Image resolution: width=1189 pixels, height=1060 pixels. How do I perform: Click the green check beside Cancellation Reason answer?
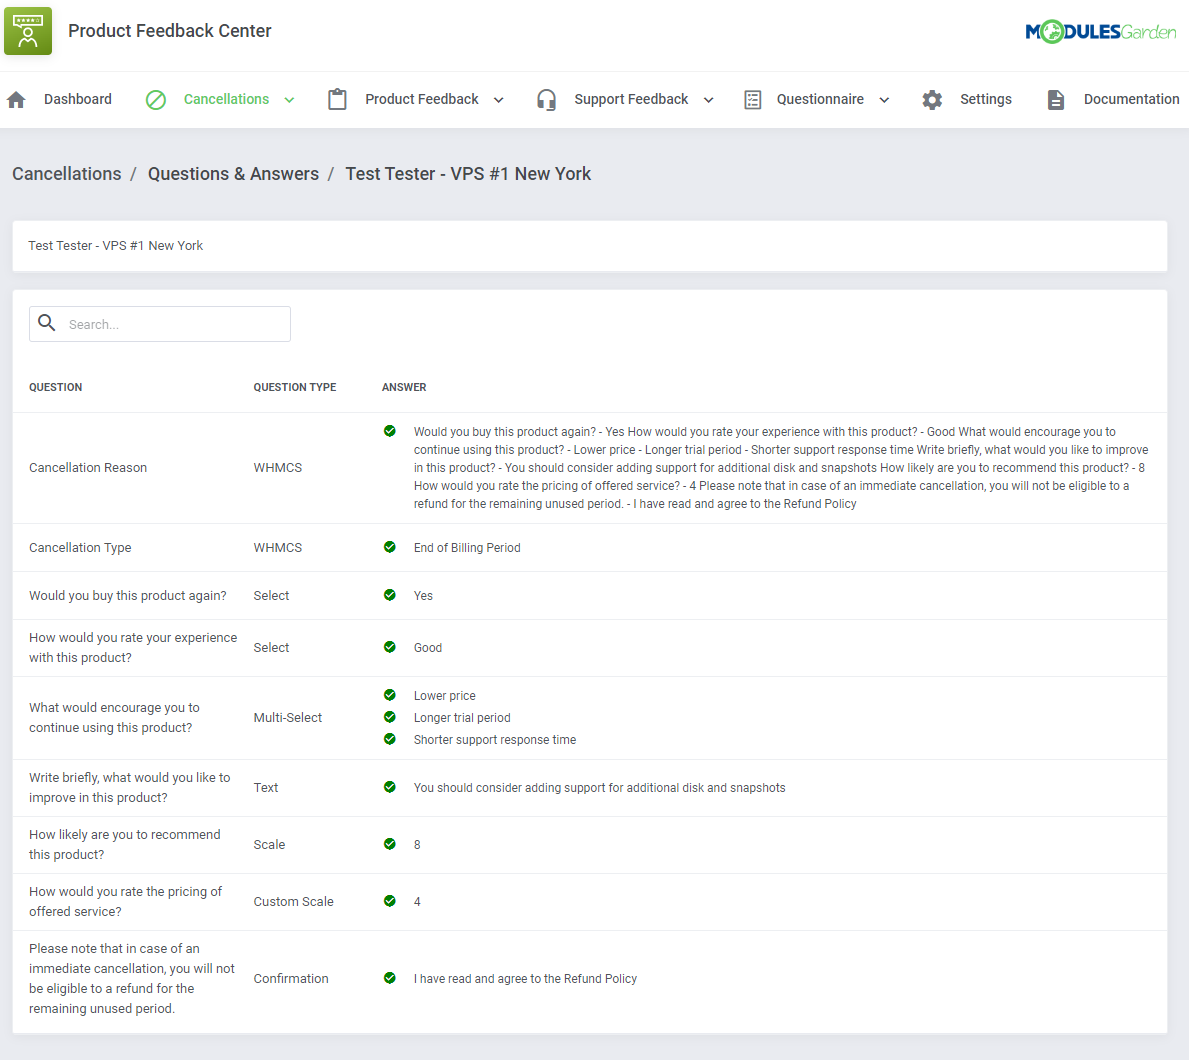390,431
